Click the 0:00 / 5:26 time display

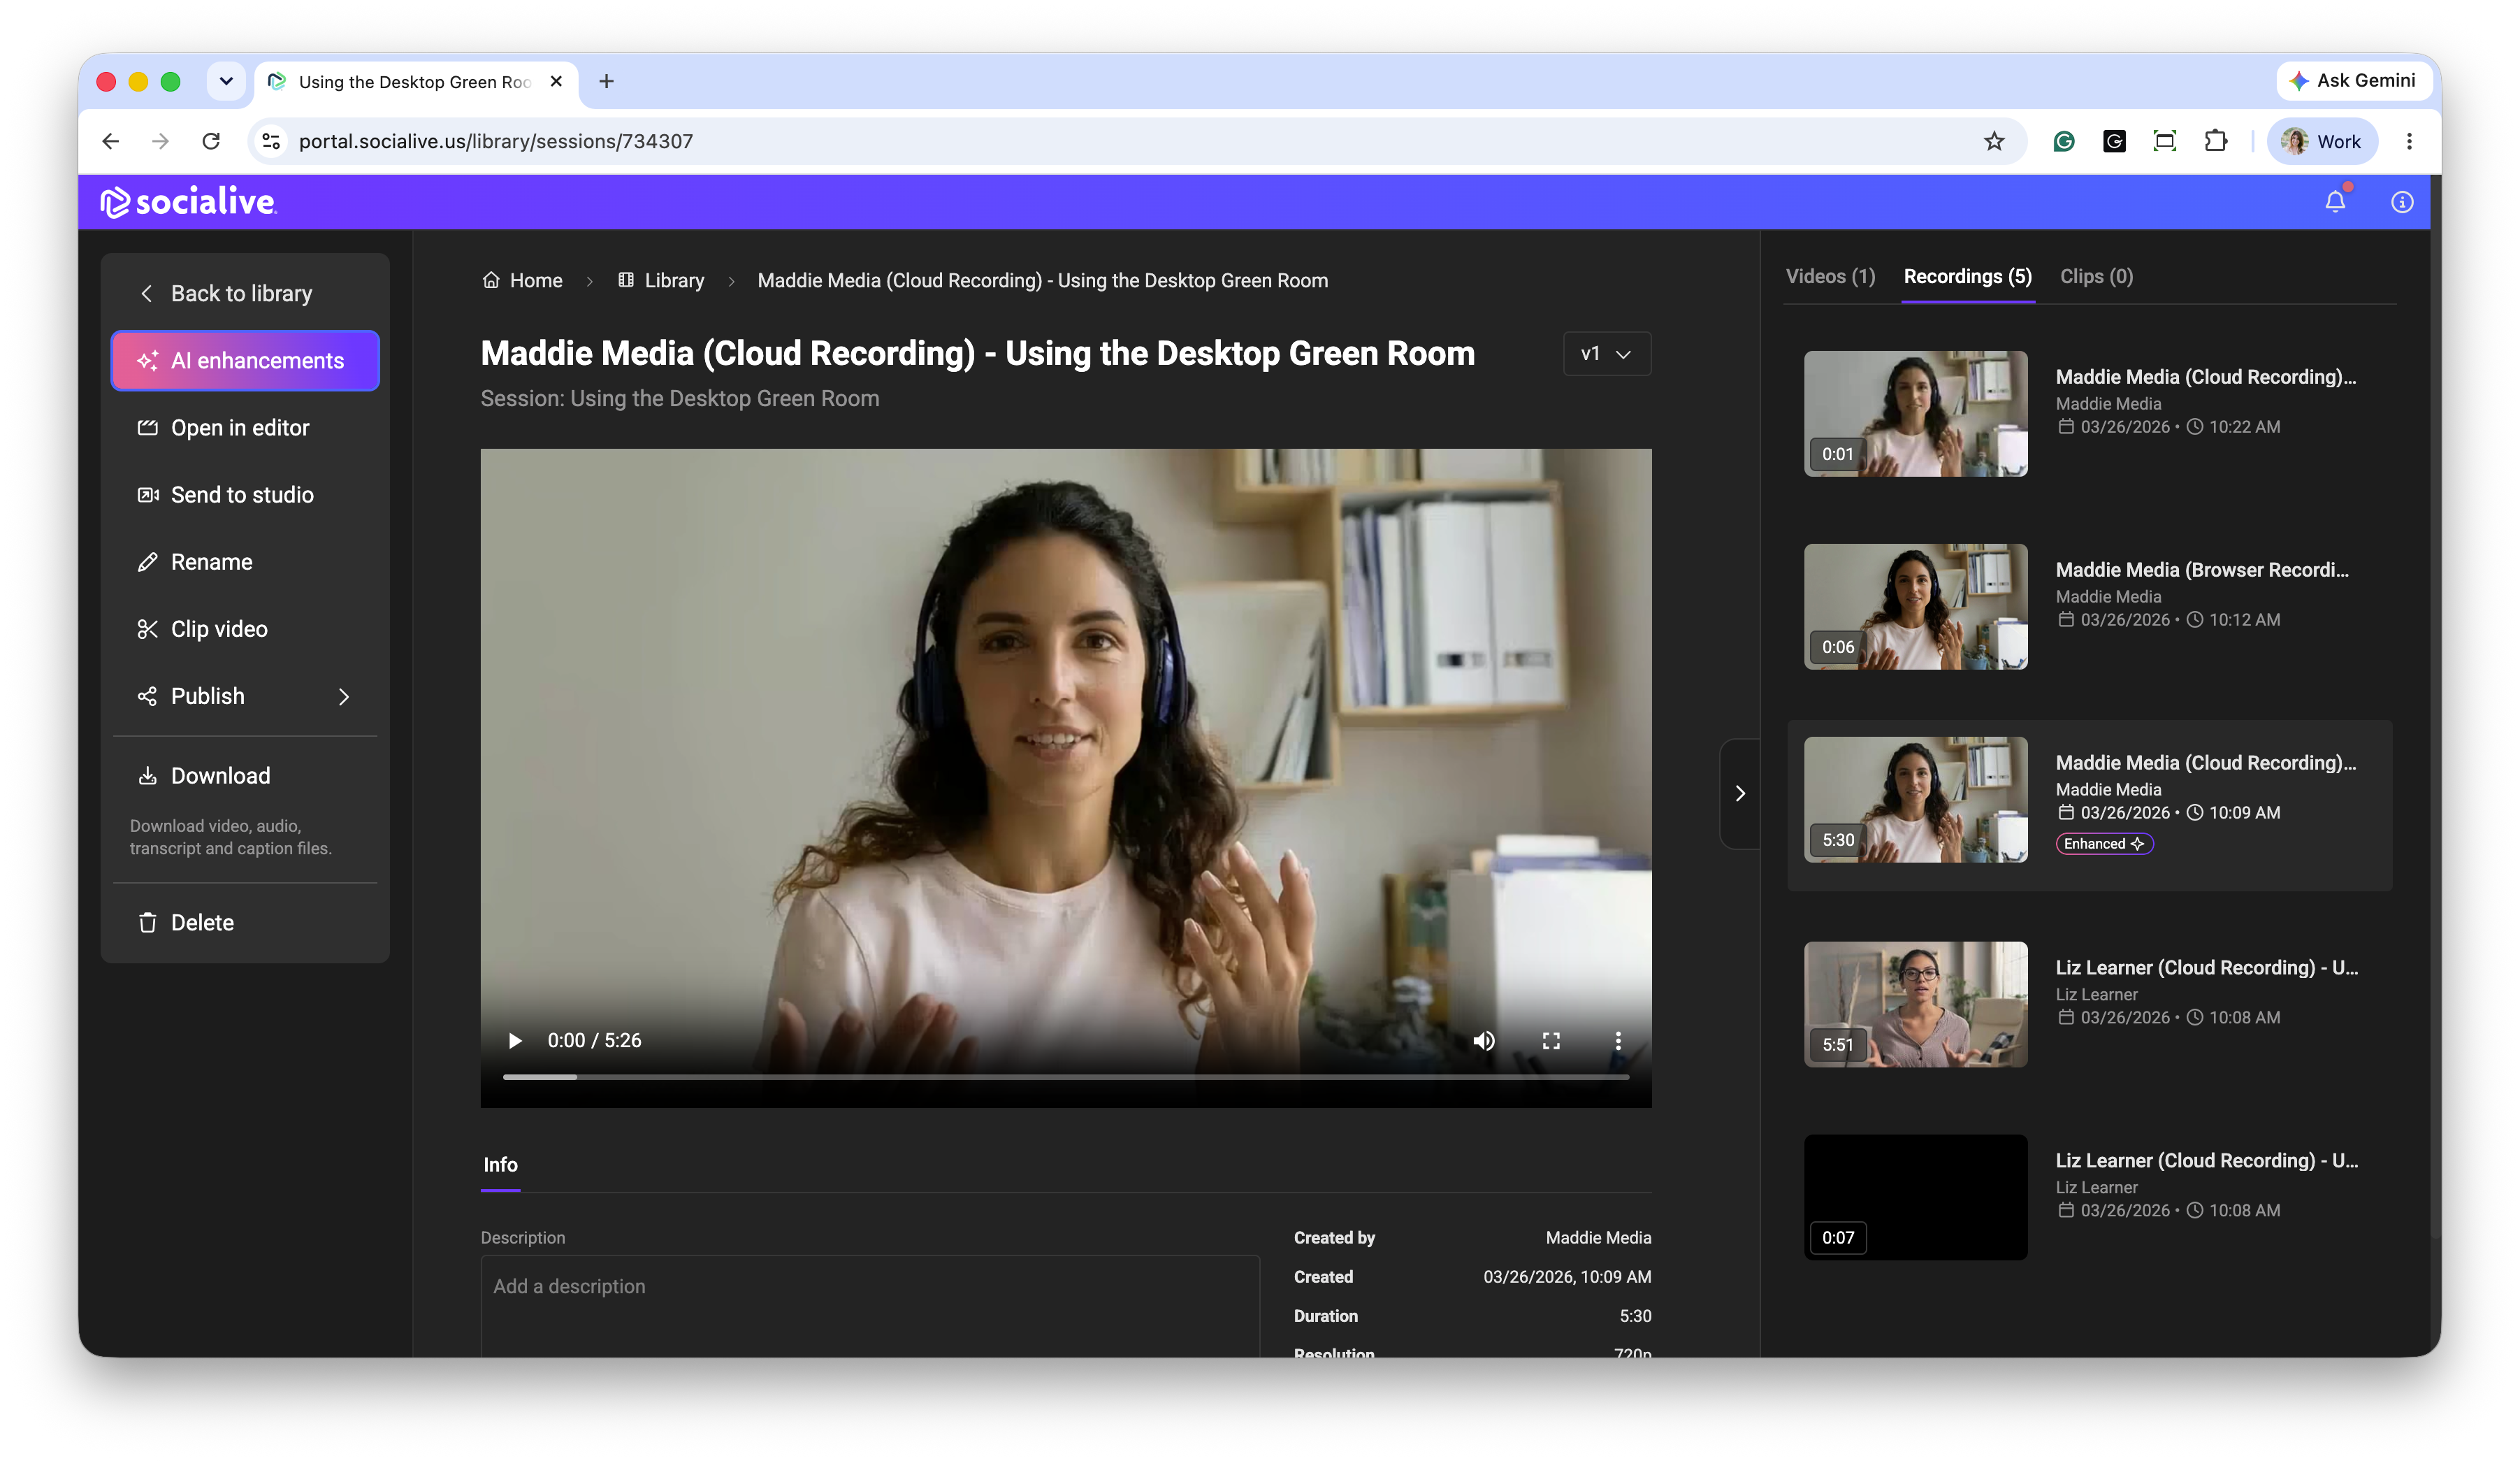594,1040
